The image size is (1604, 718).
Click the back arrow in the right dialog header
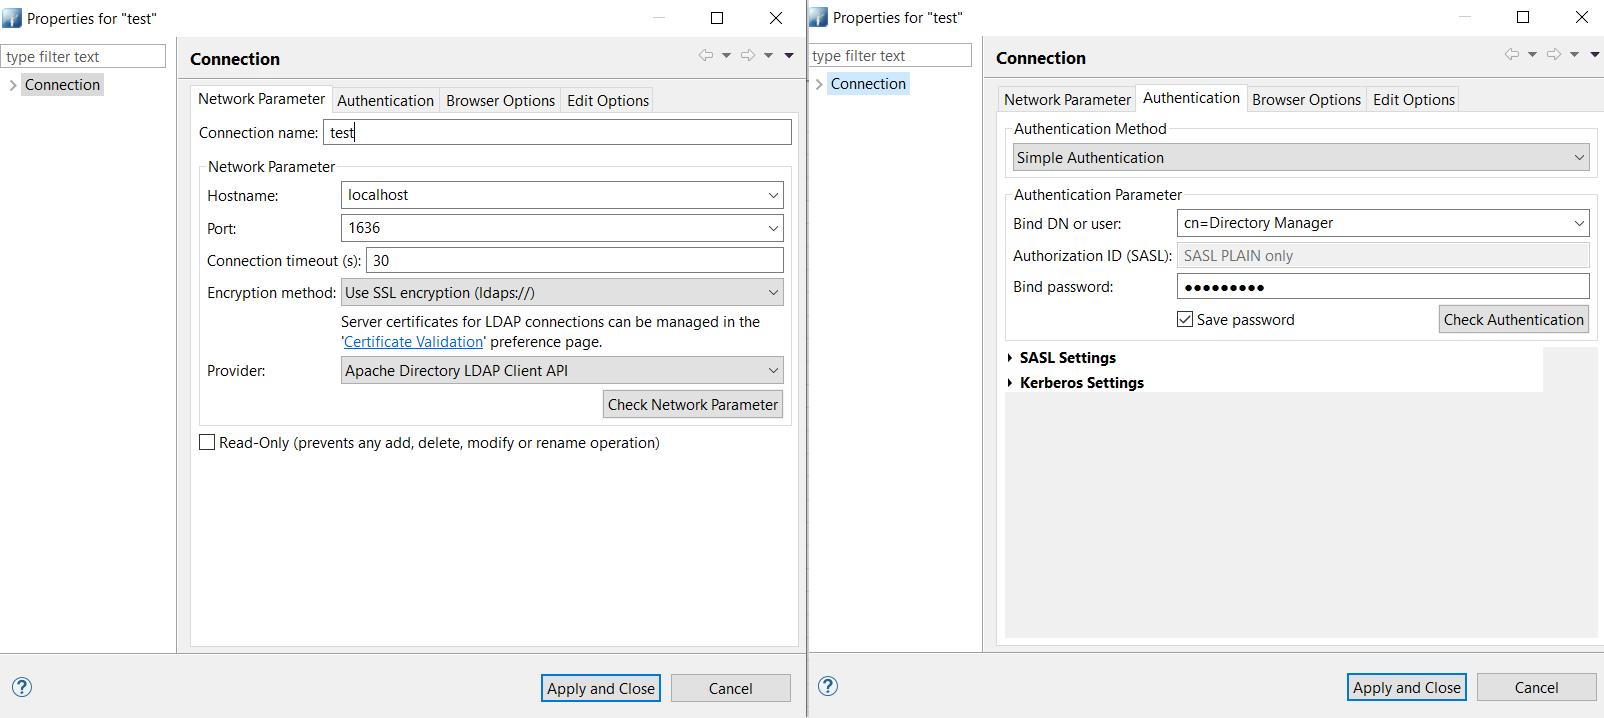(1512, 55)
